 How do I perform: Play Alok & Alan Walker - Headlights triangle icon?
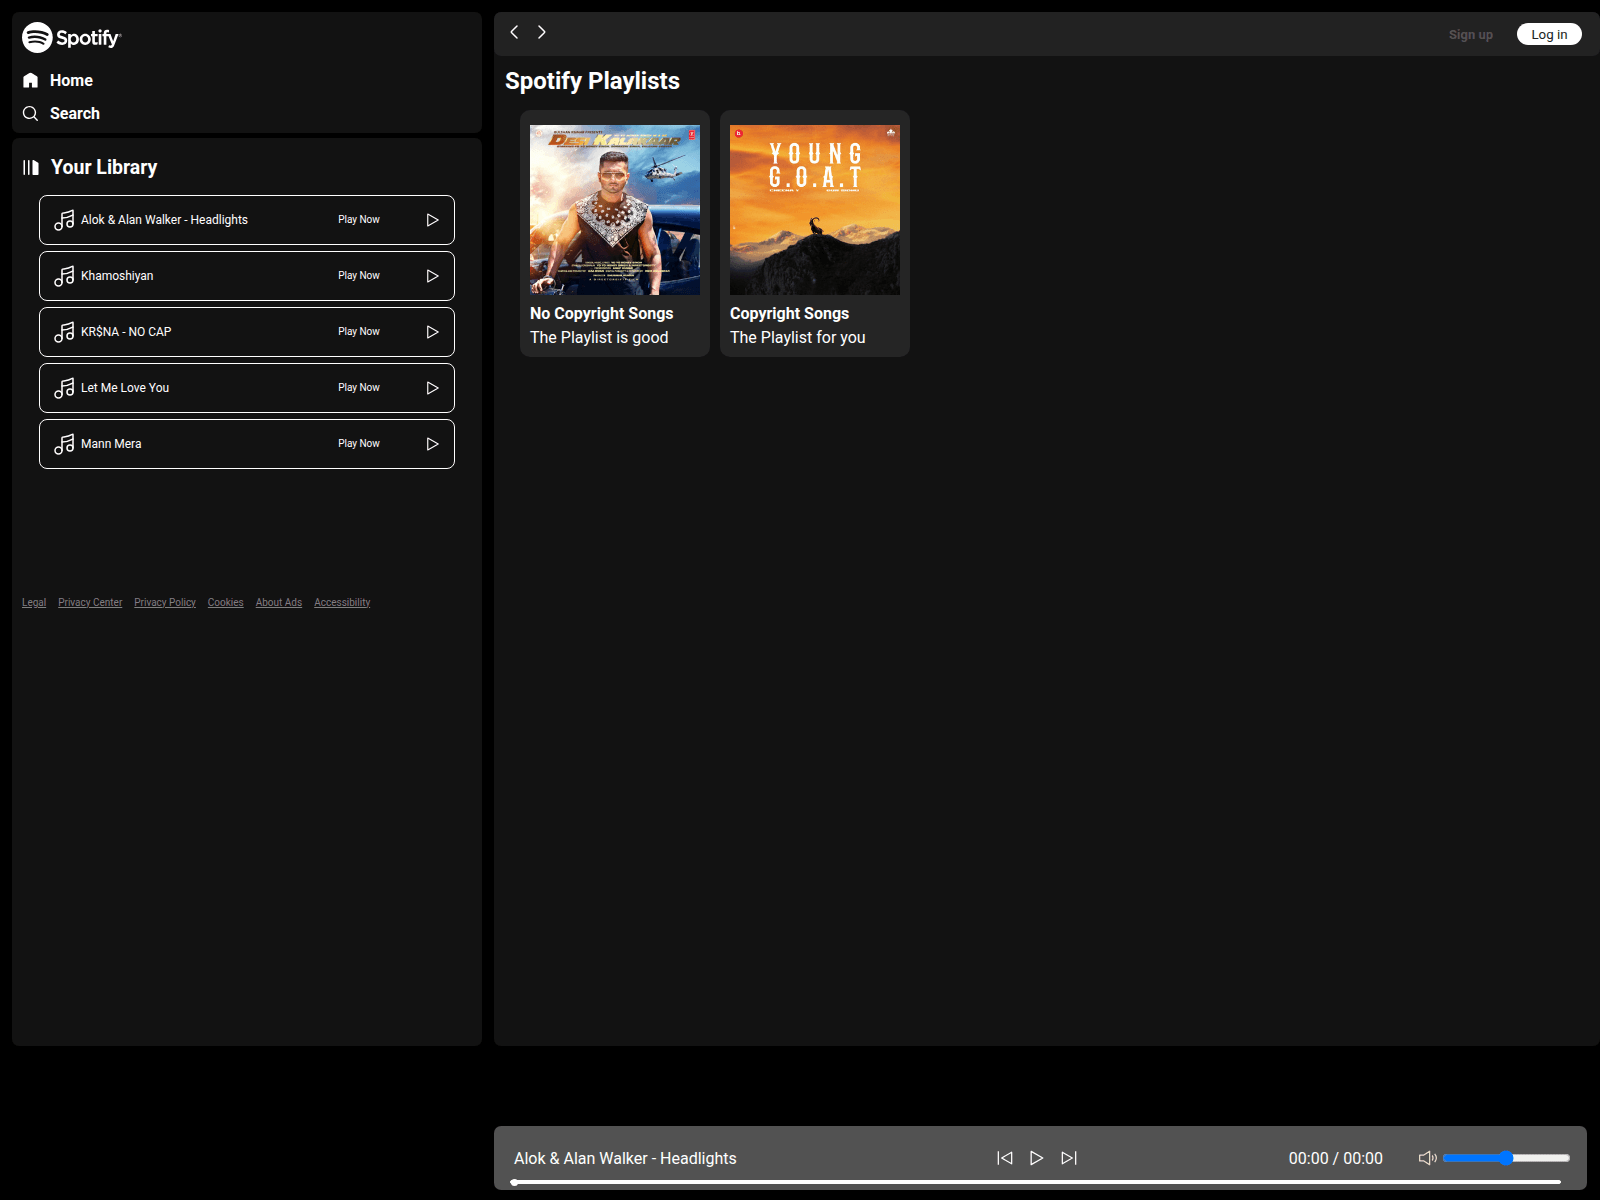[433, 220]
